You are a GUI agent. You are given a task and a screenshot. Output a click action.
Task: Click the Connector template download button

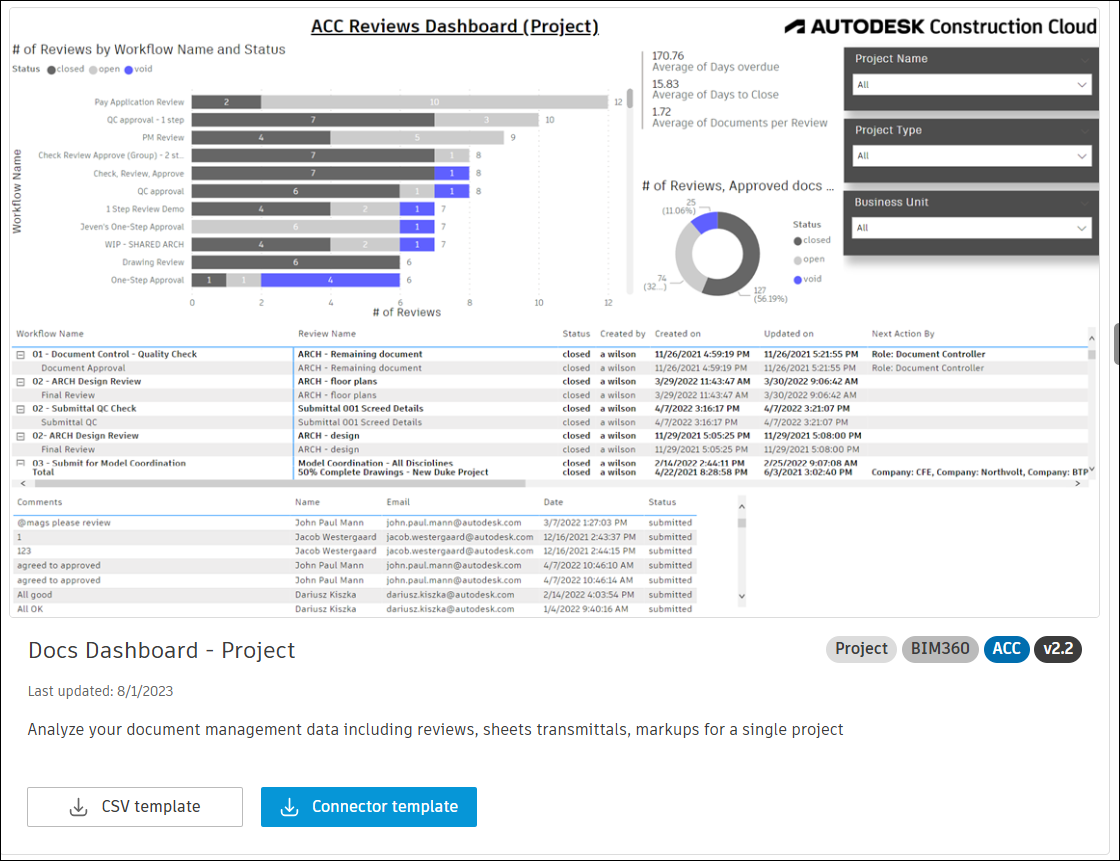(x=369, y=807)
